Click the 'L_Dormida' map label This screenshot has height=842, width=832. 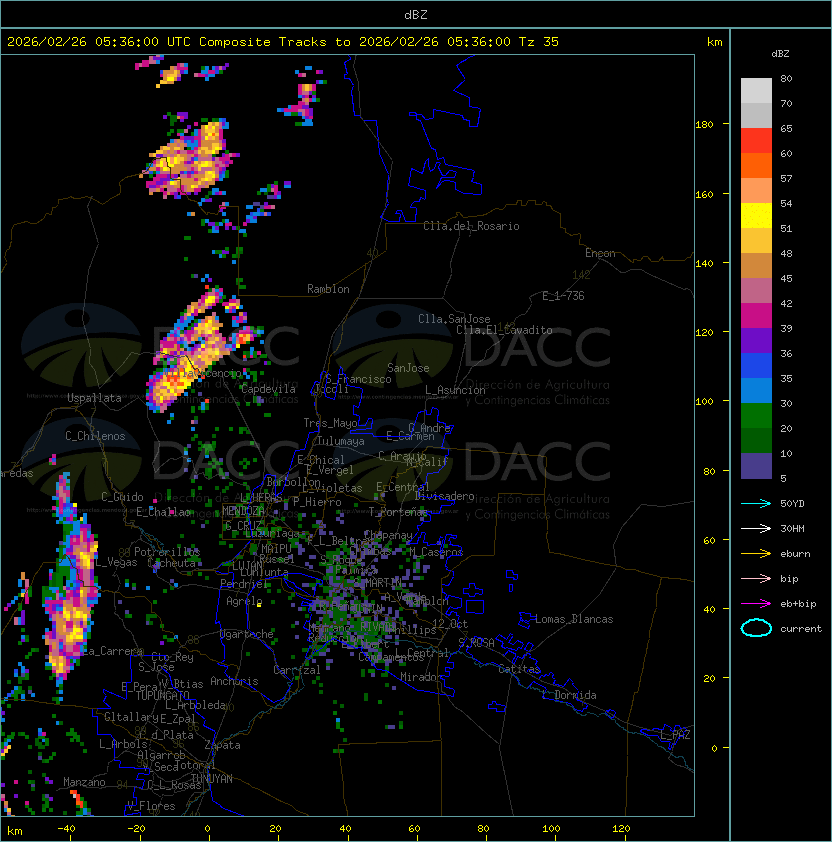click(x=569, y=695)
